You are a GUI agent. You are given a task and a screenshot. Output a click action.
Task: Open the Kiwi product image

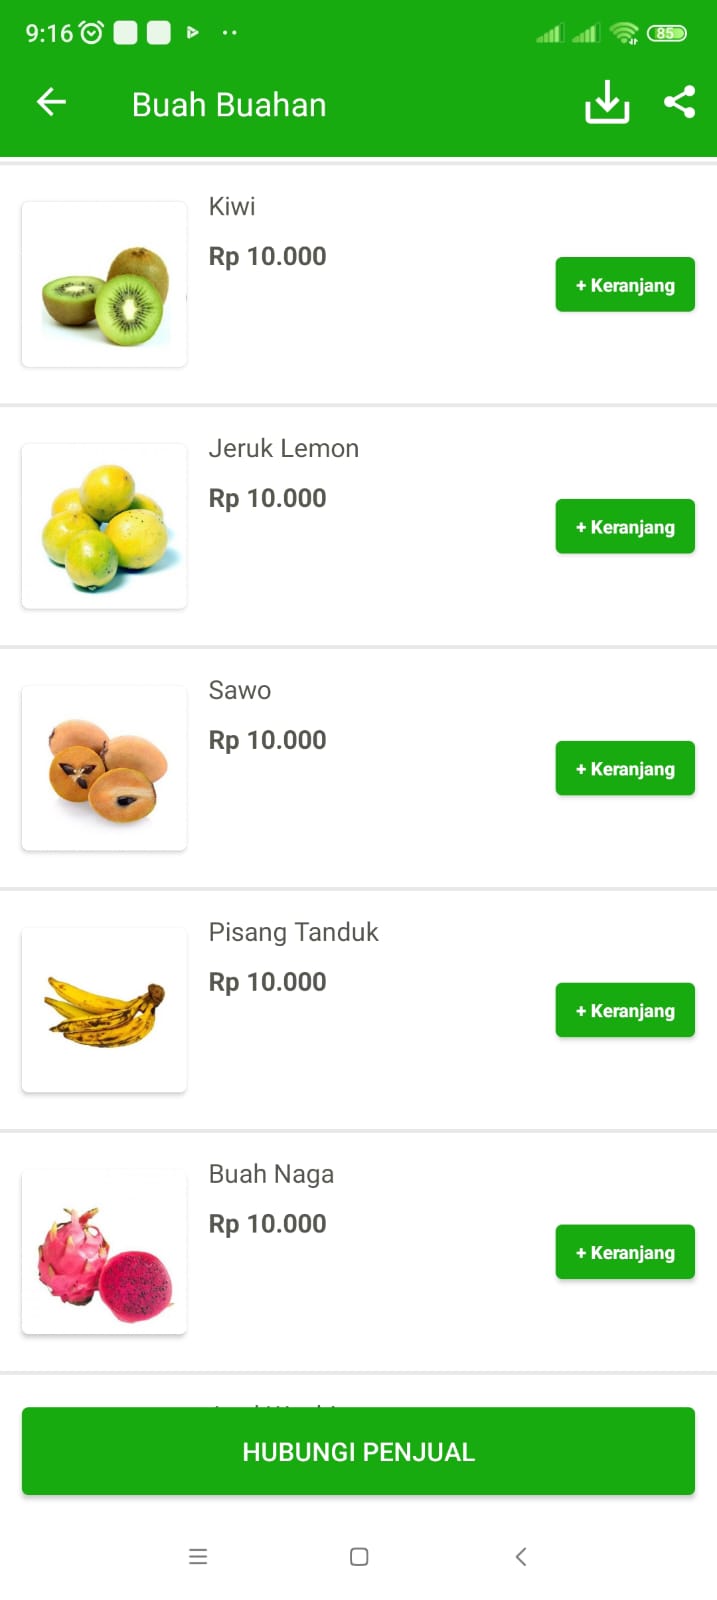click(104, 285)
